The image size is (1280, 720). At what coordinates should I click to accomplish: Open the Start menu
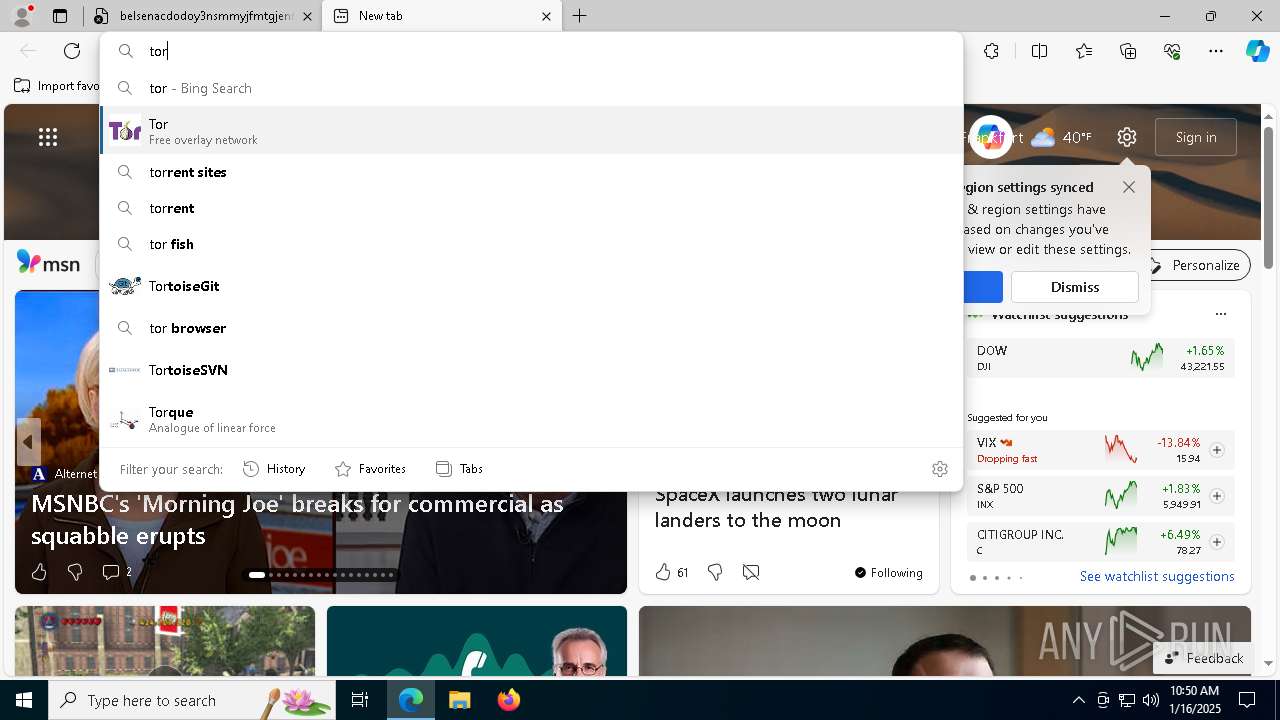(x=24, y=700)
